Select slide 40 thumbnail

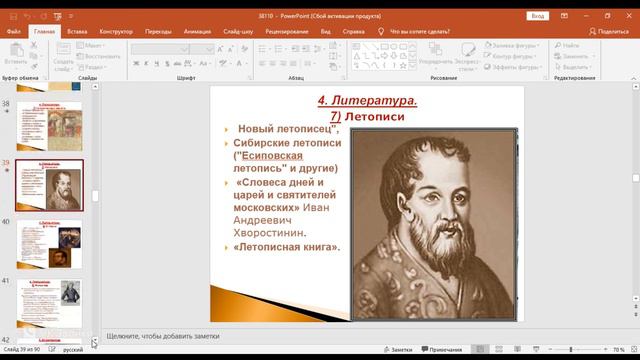pos(49,244)
